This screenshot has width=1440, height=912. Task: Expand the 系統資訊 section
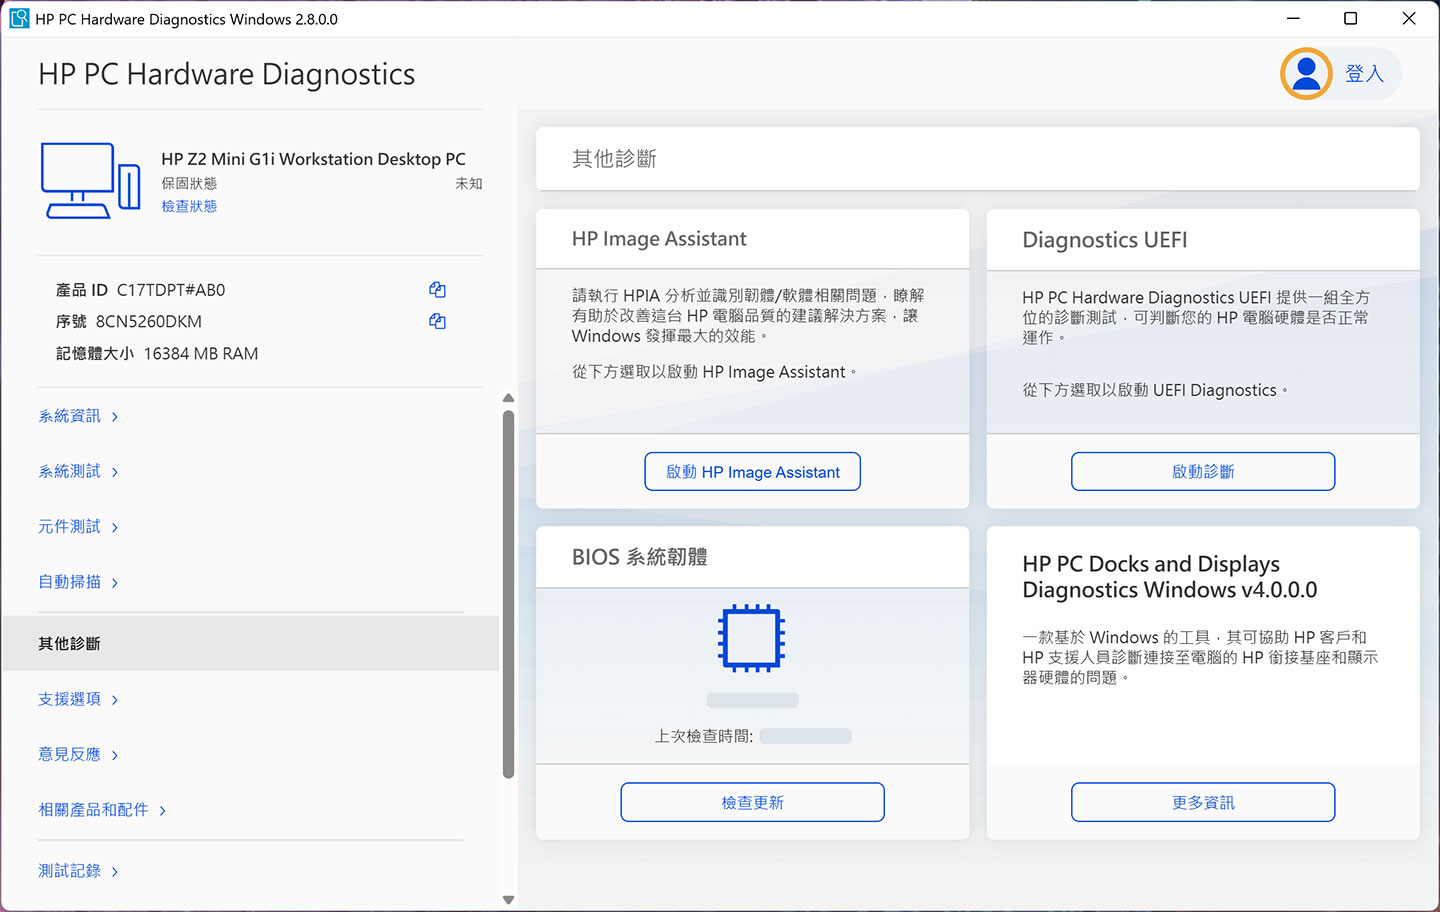pos(70,415)
